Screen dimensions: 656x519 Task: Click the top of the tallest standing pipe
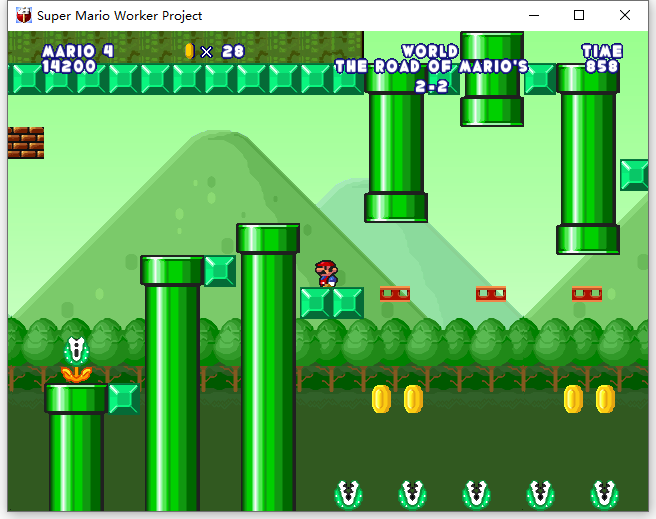(x=268, y=238)
